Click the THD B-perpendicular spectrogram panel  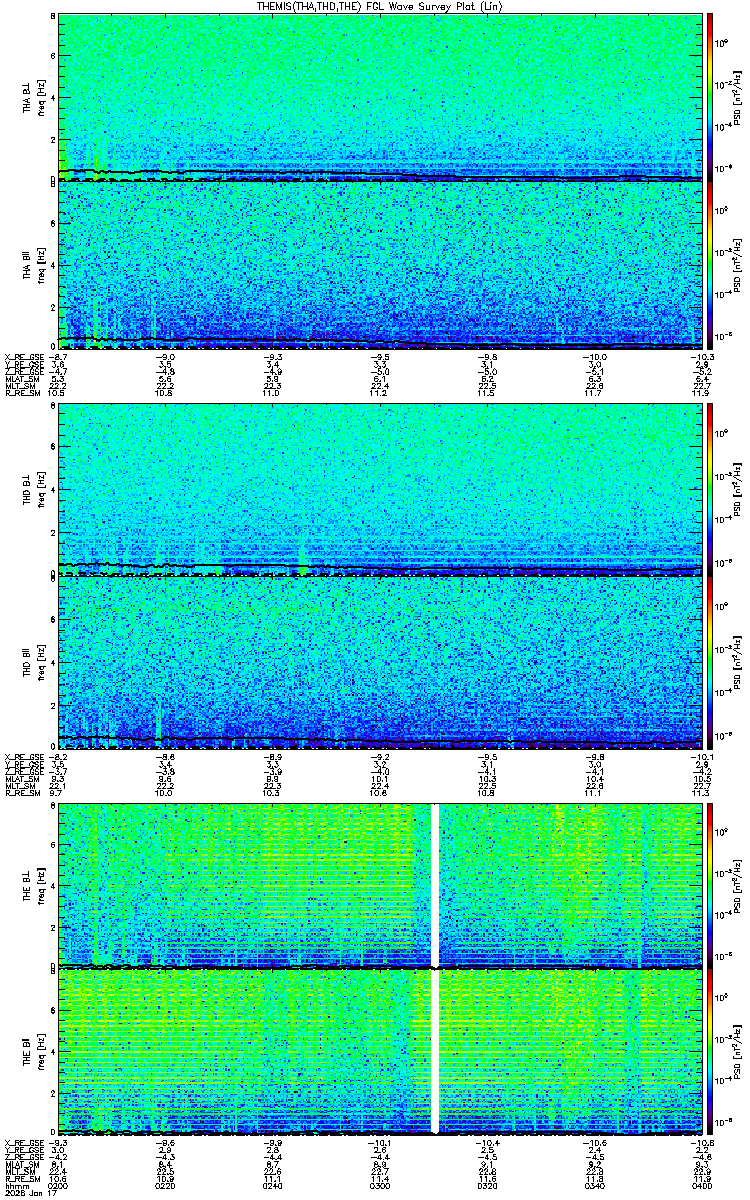click(380, 488)
